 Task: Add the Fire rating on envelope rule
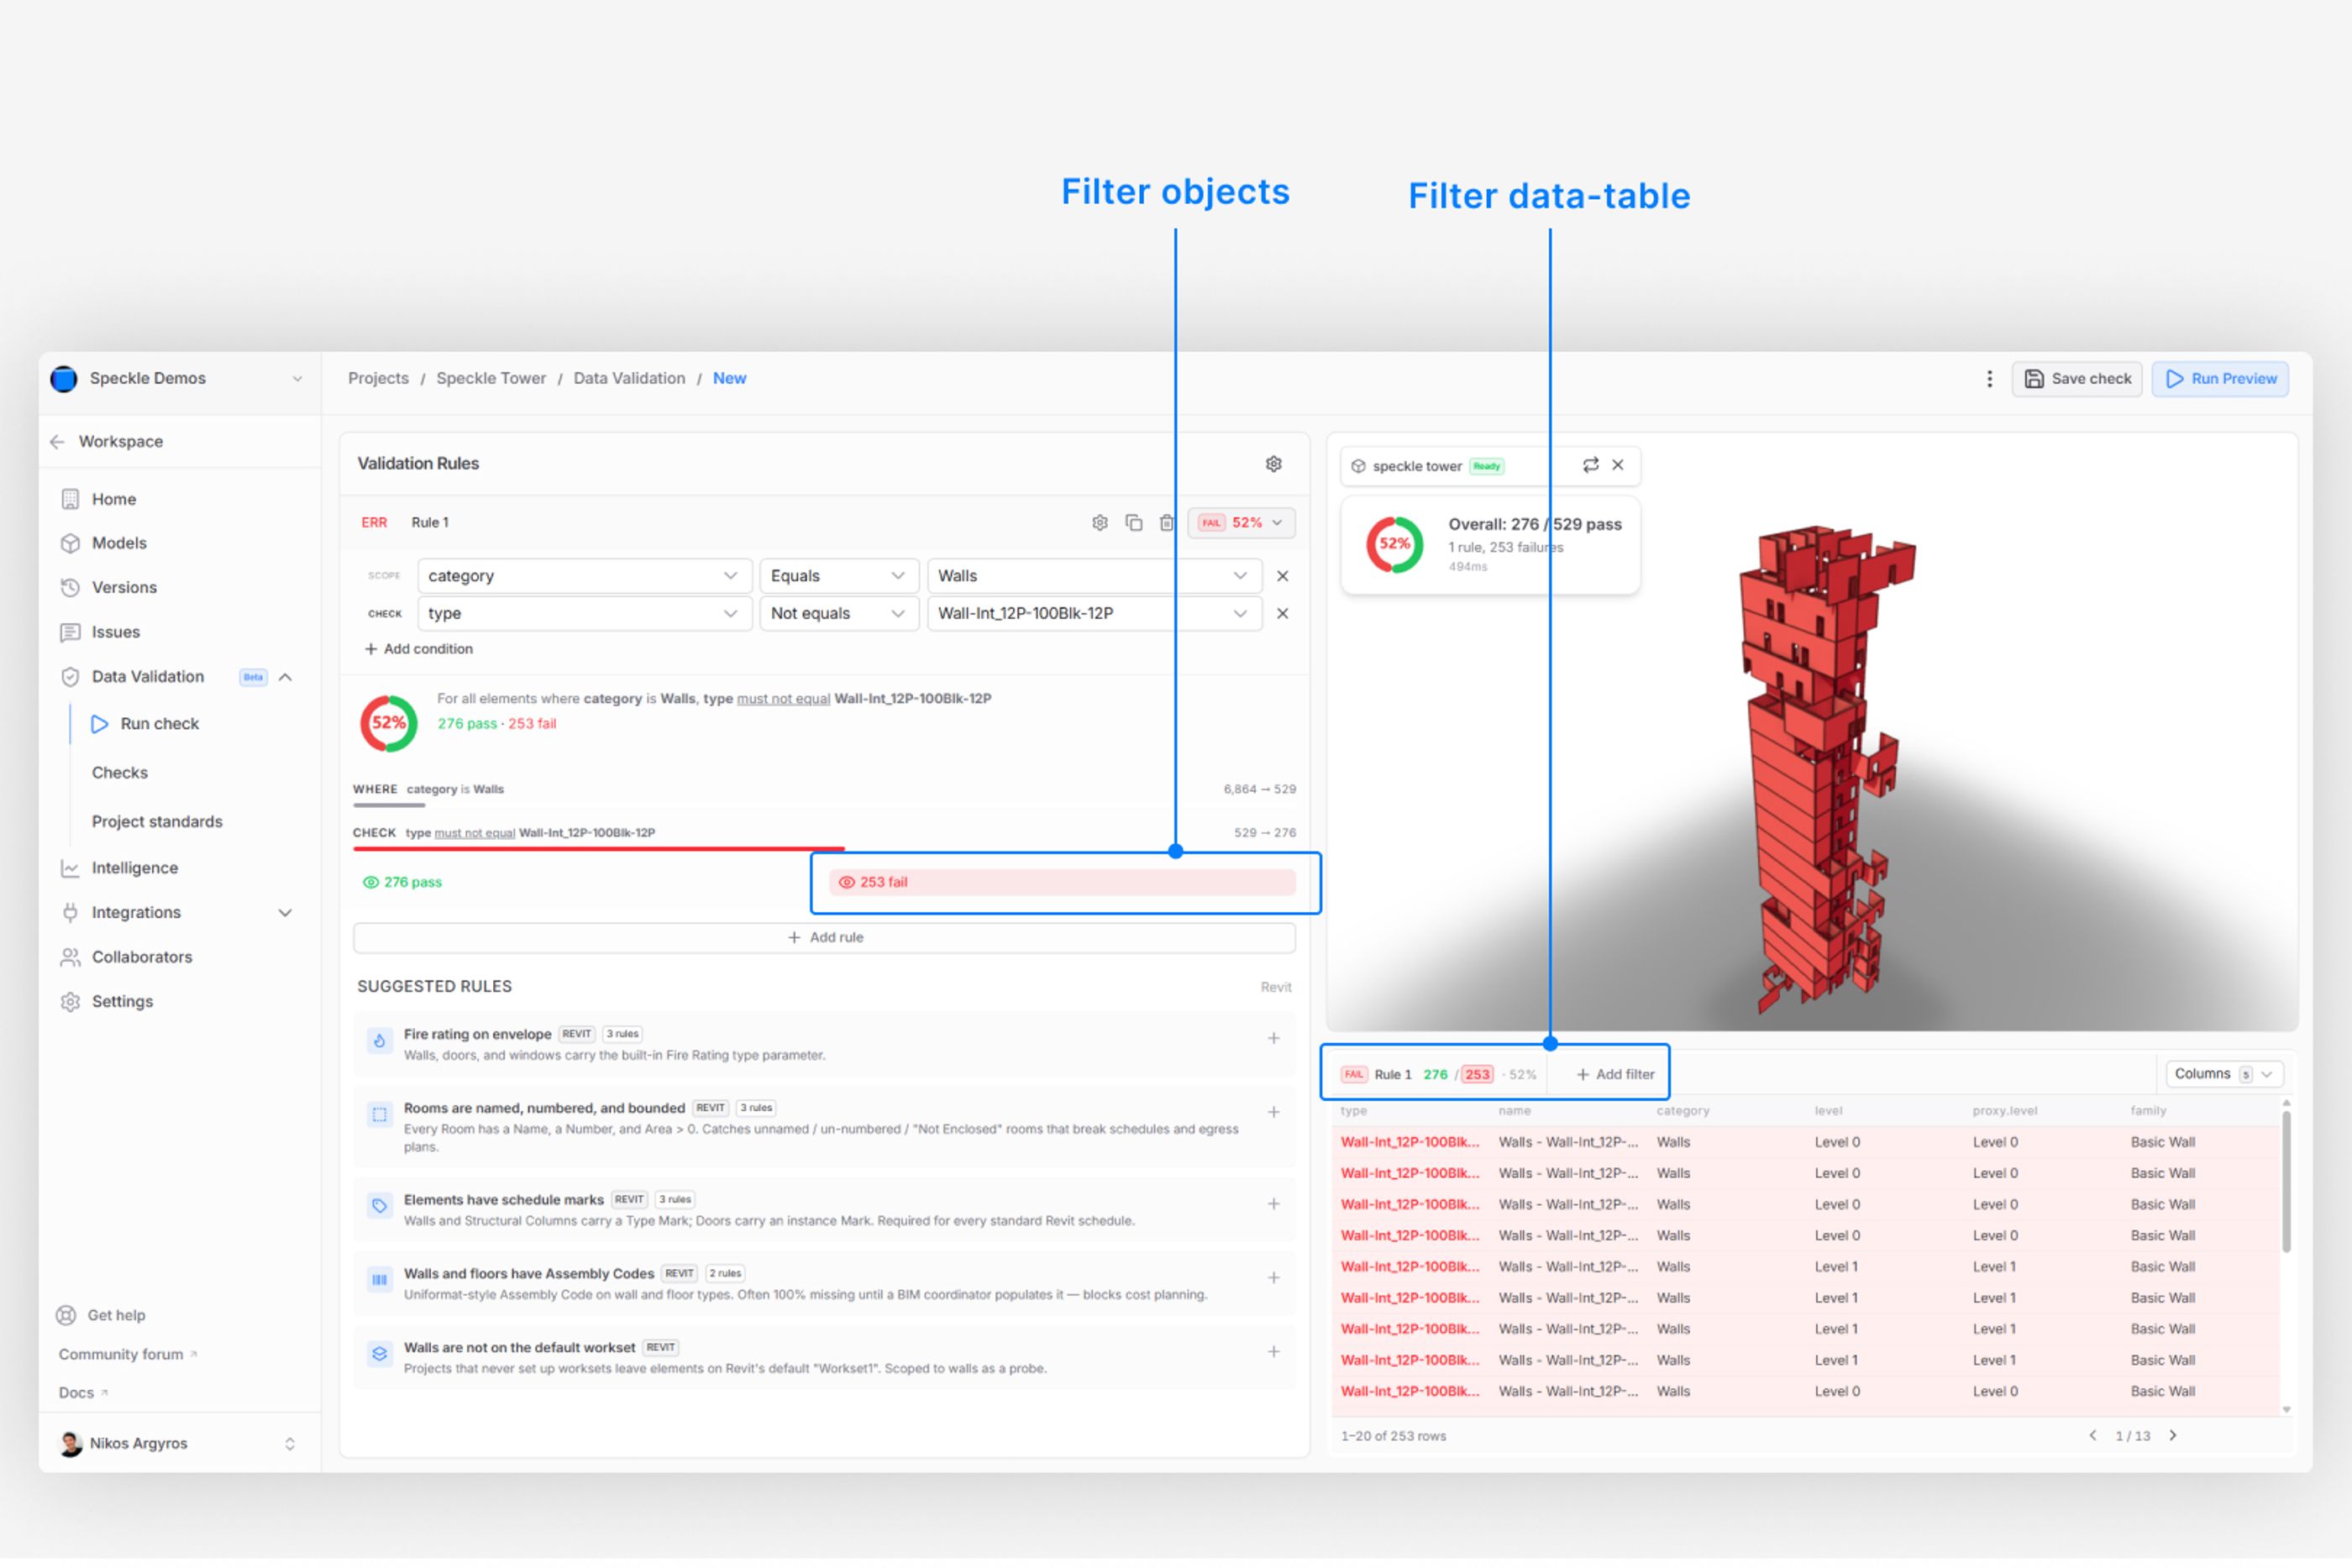click(1273, 1039)
